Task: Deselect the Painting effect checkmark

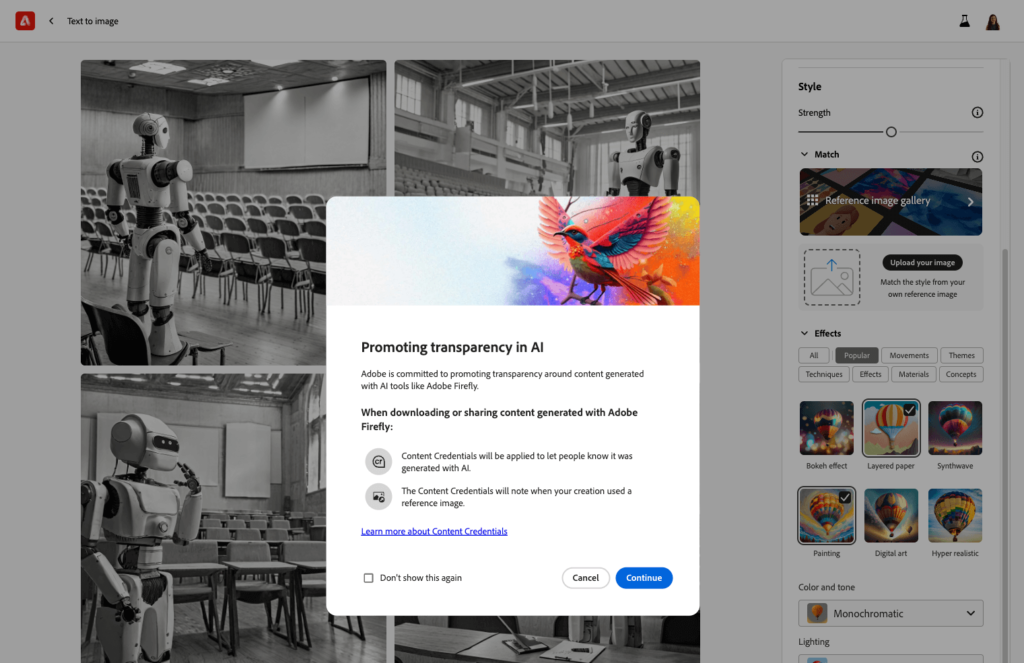Action: pyautogui.click(x=845, y=496)
